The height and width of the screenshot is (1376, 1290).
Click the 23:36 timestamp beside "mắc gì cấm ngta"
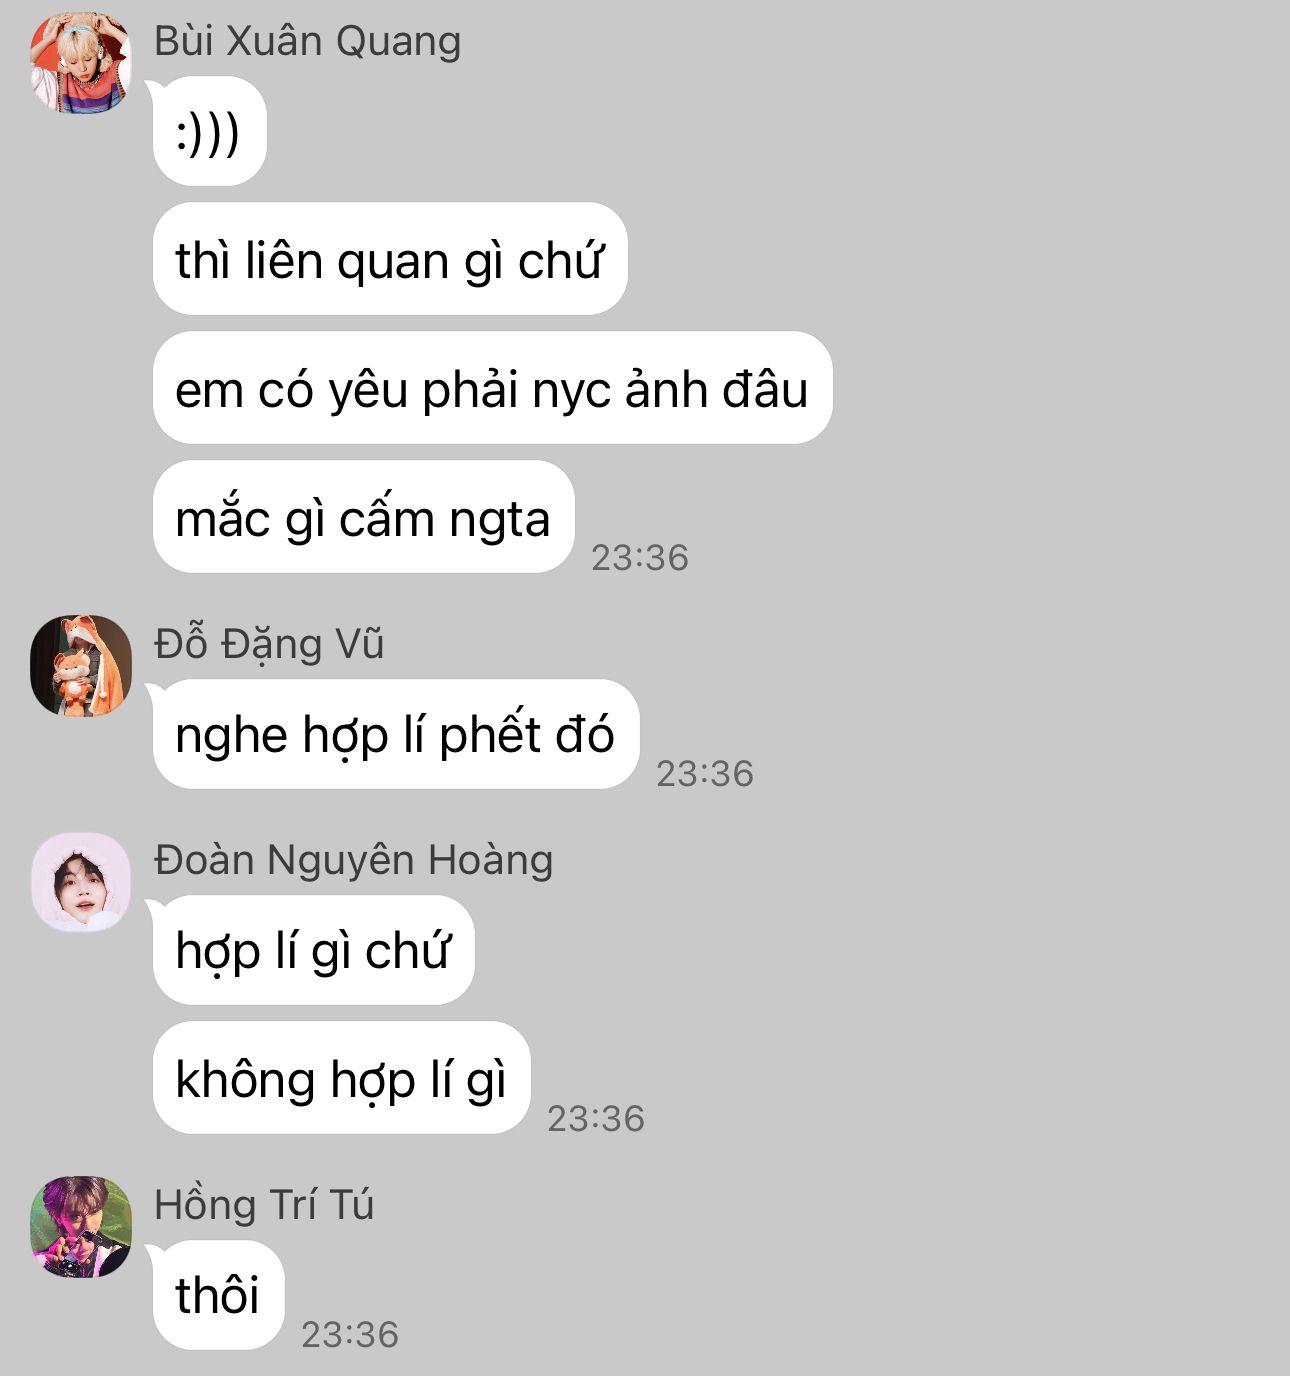pyautogui.click(x=640, y=558)
